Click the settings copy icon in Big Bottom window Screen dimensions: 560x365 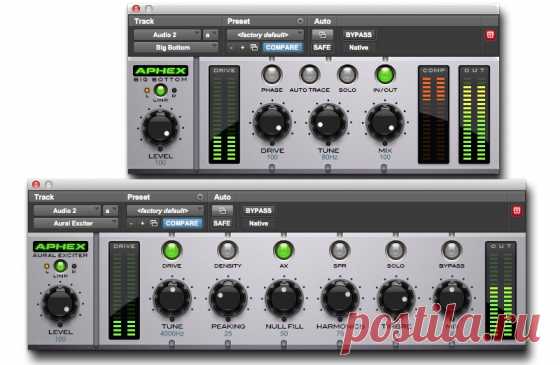pos(254,48)
